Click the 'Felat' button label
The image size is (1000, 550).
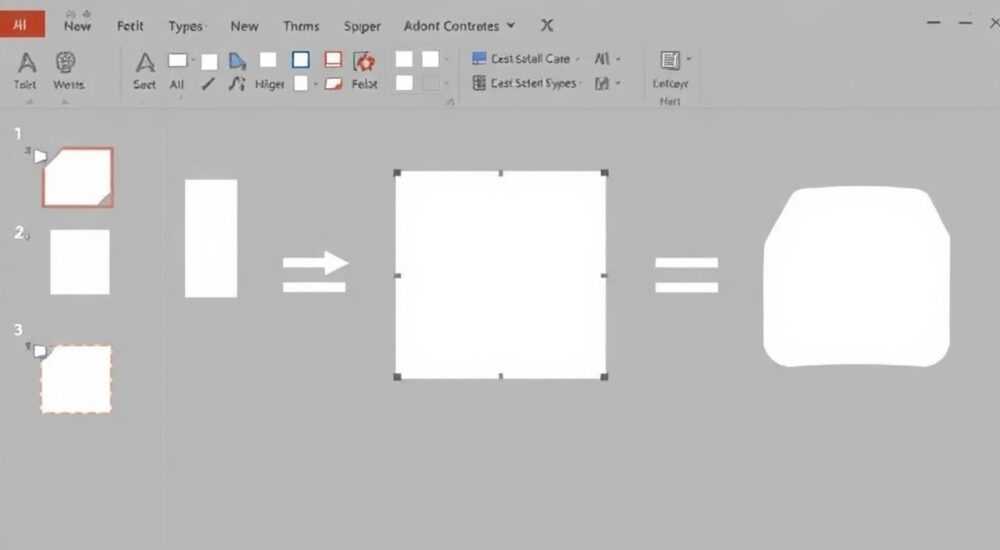tap(365, 84)
